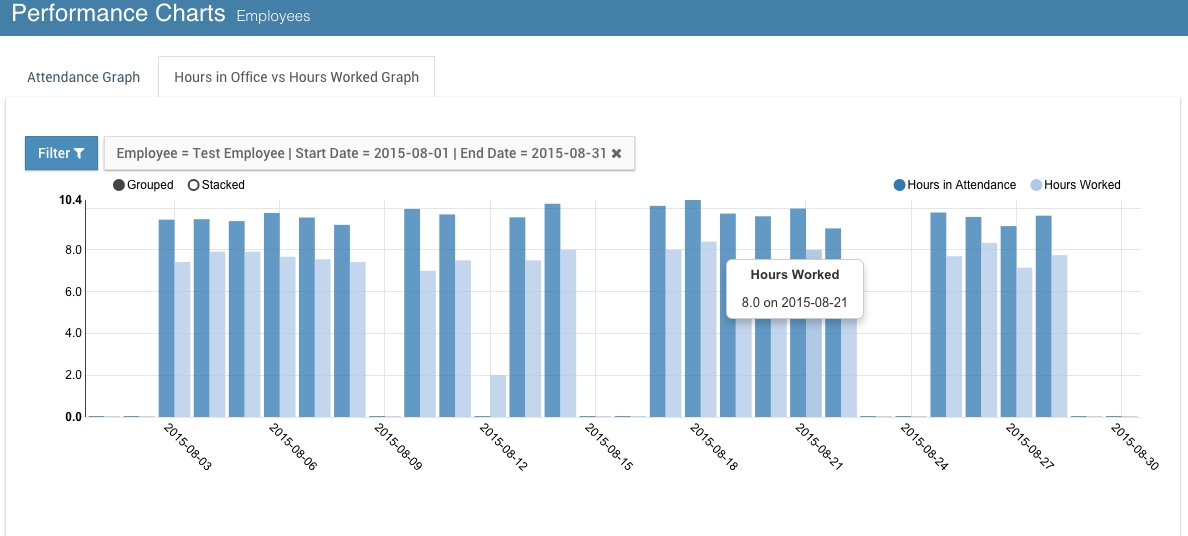Click the 2015-08-24 axis date label
The height and width of the screenshot is (536, 1188).
point(923,446)
